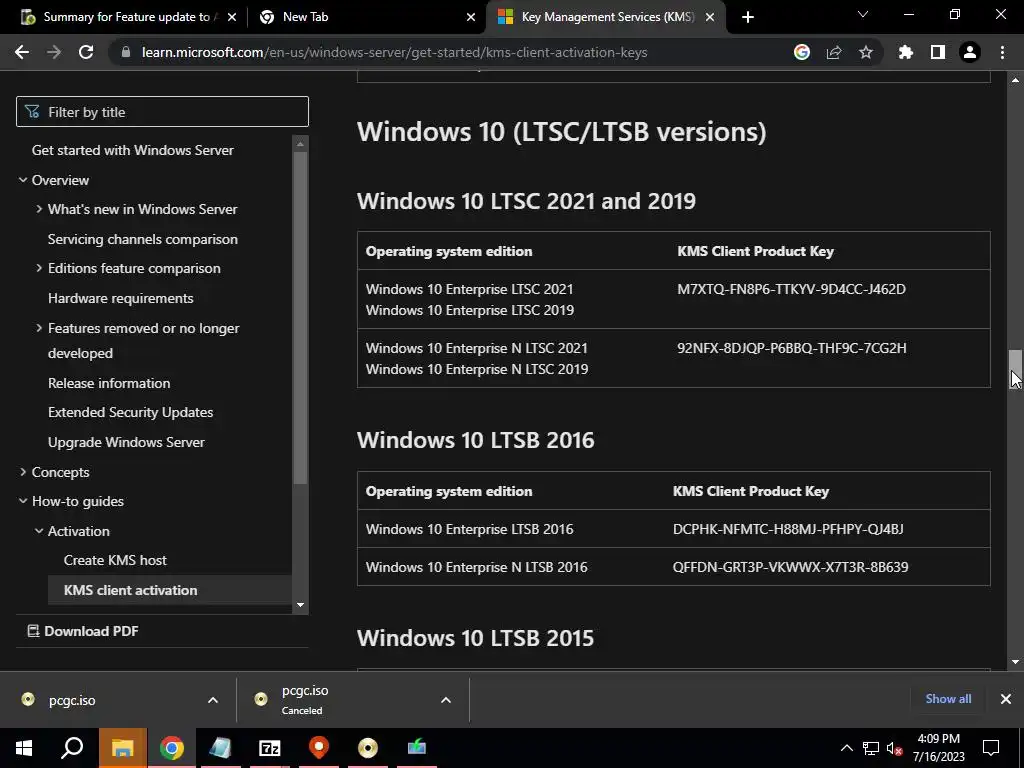The width and height of the screenshot is (1024, 768).
Task: Open Release information page
Action: [109, 383]
